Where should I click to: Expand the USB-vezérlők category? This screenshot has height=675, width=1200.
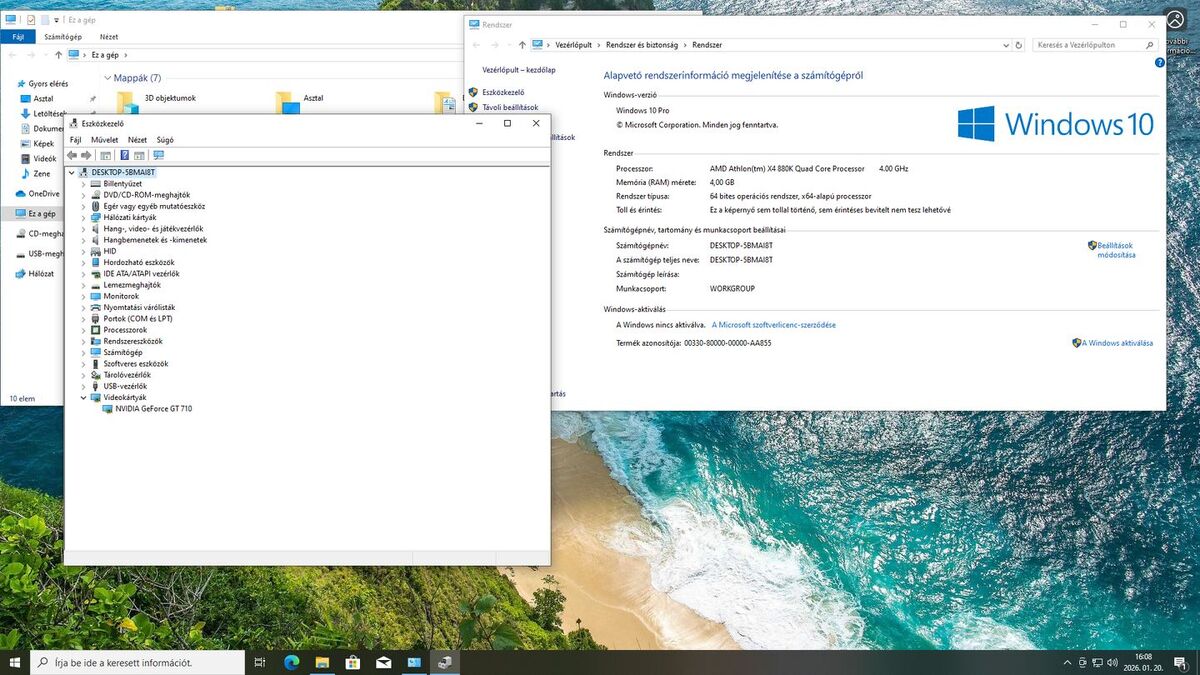(x=83, y=386)
